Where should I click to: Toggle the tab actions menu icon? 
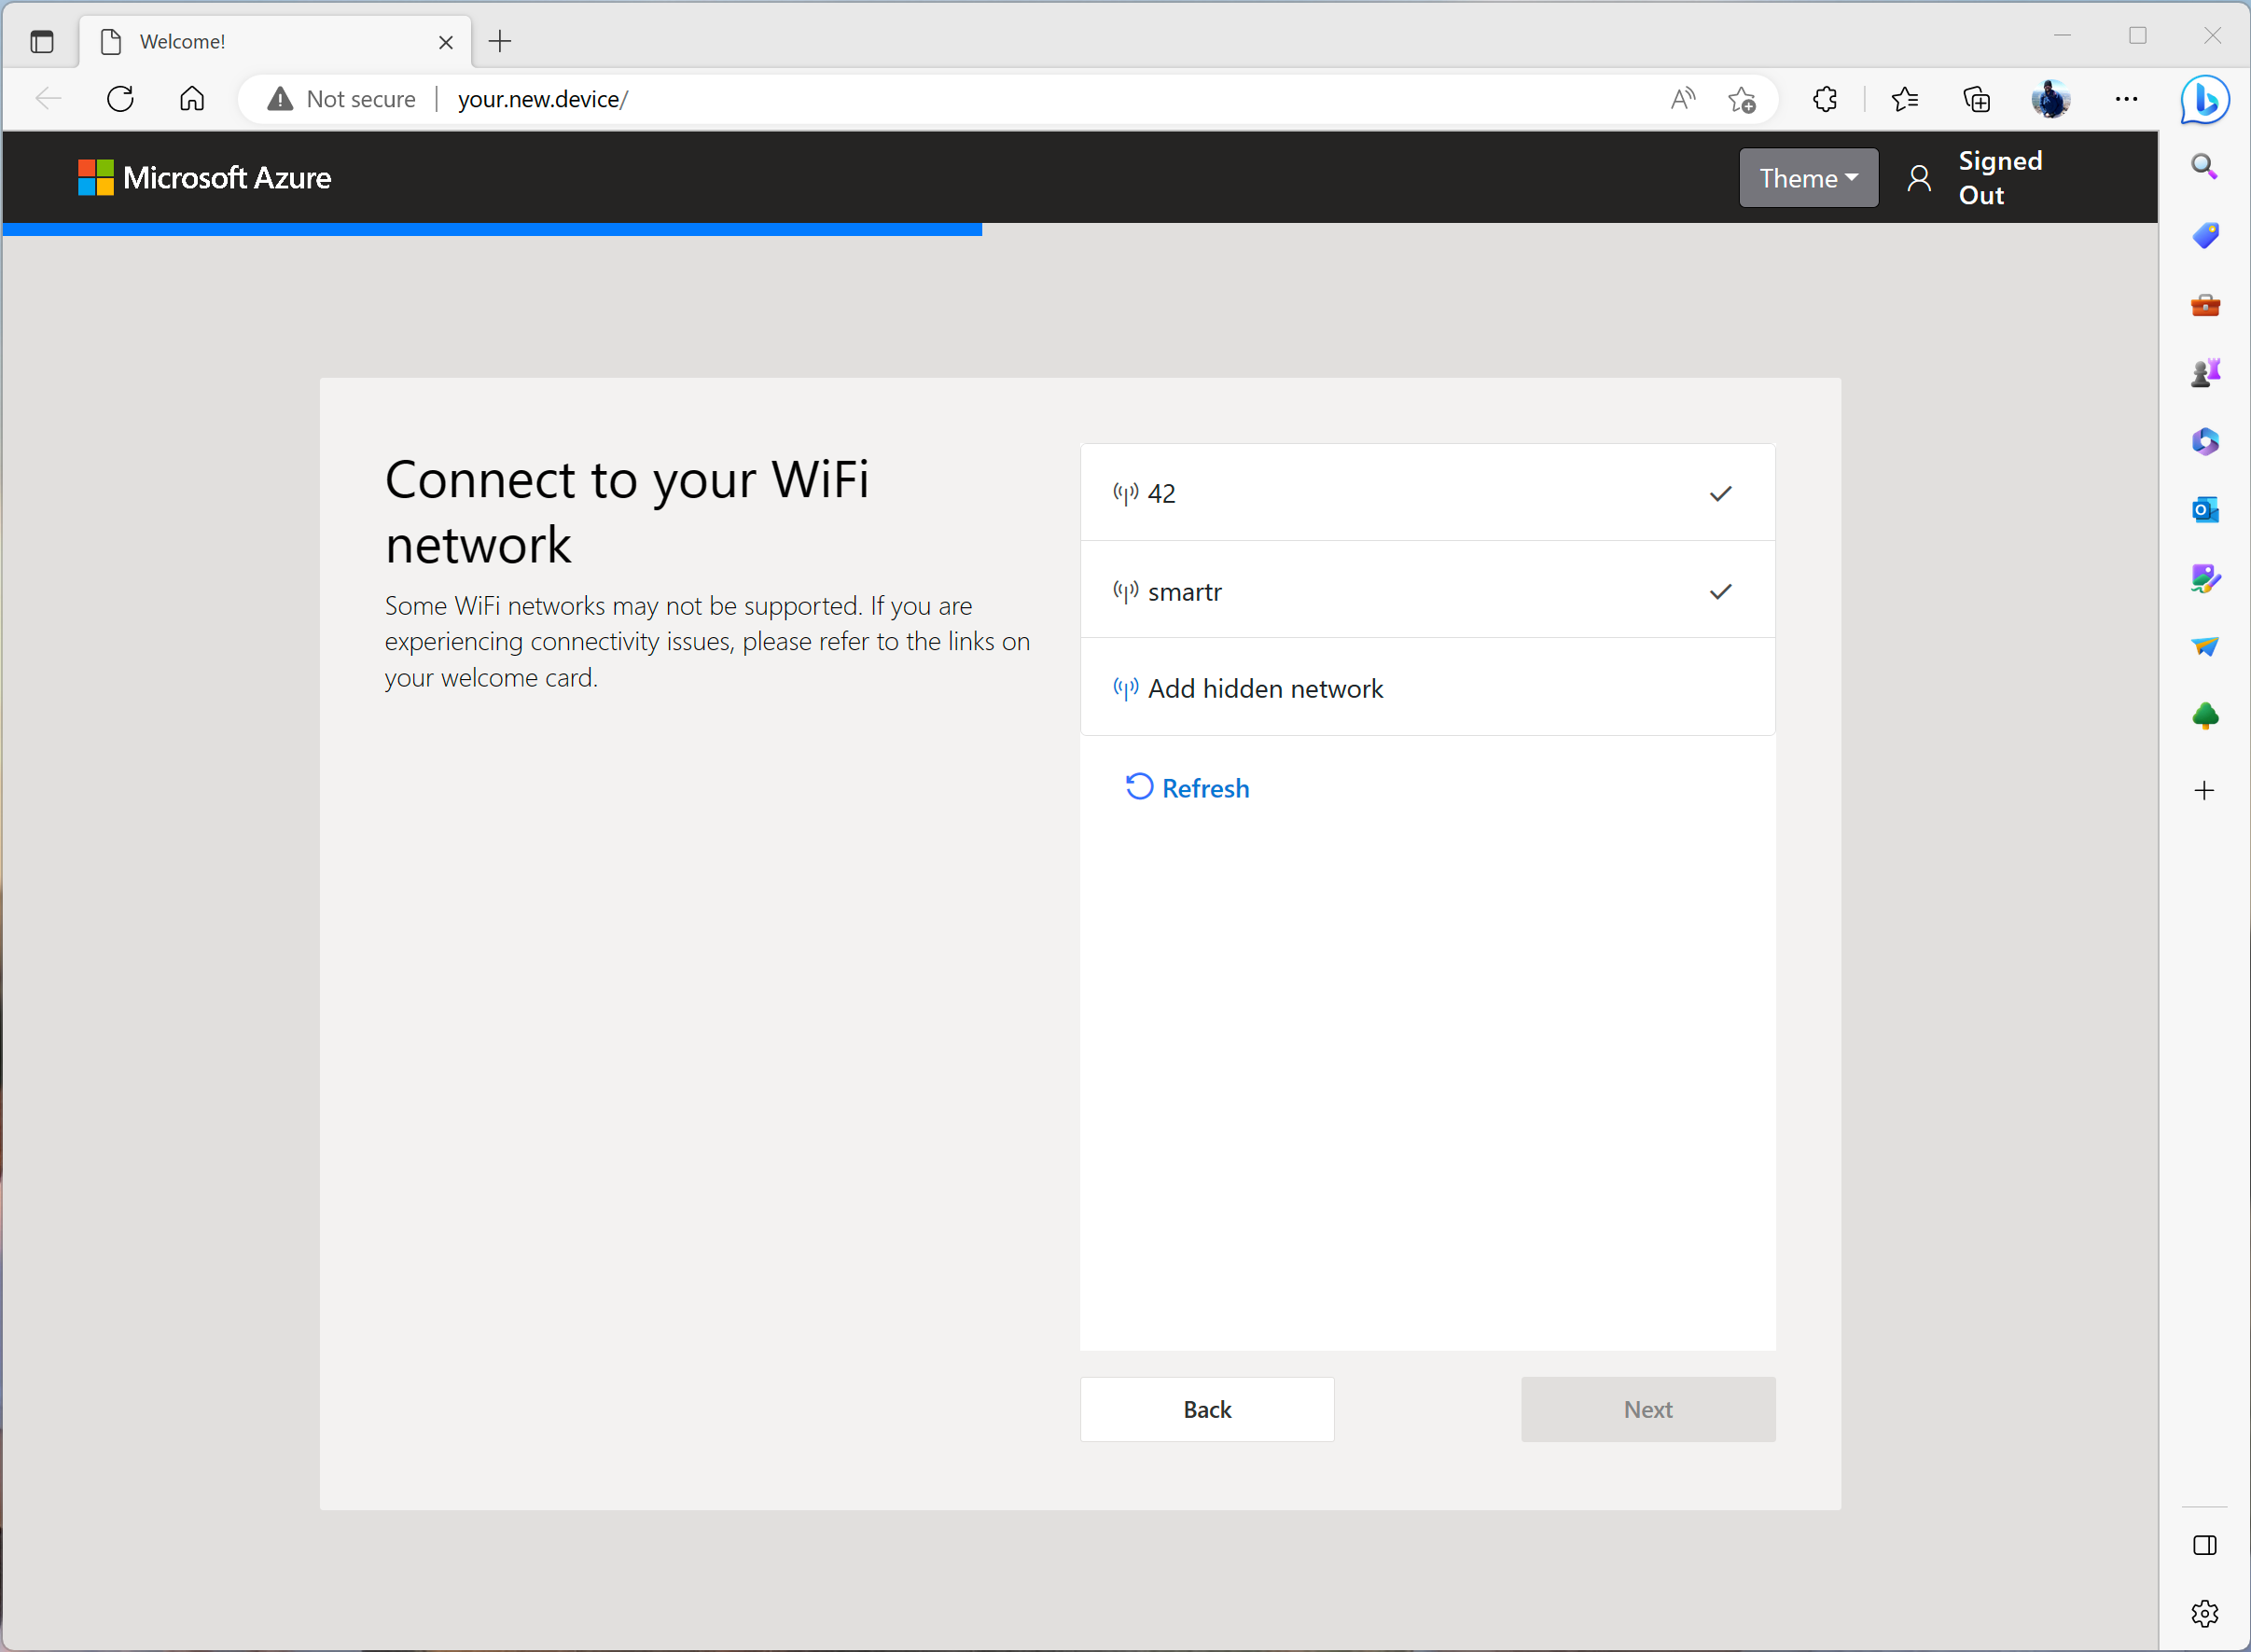pyautogui.click(x=42, y=42)
